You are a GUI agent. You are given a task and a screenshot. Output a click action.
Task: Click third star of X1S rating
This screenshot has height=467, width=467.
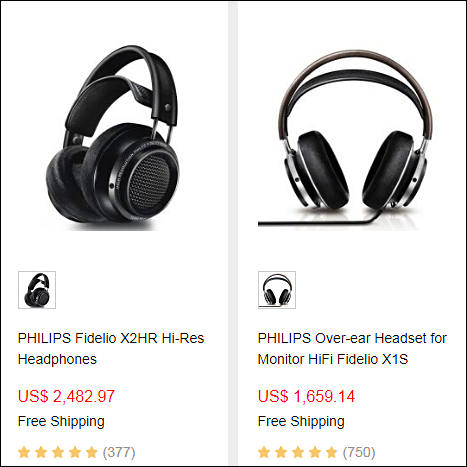pos(298,452)
